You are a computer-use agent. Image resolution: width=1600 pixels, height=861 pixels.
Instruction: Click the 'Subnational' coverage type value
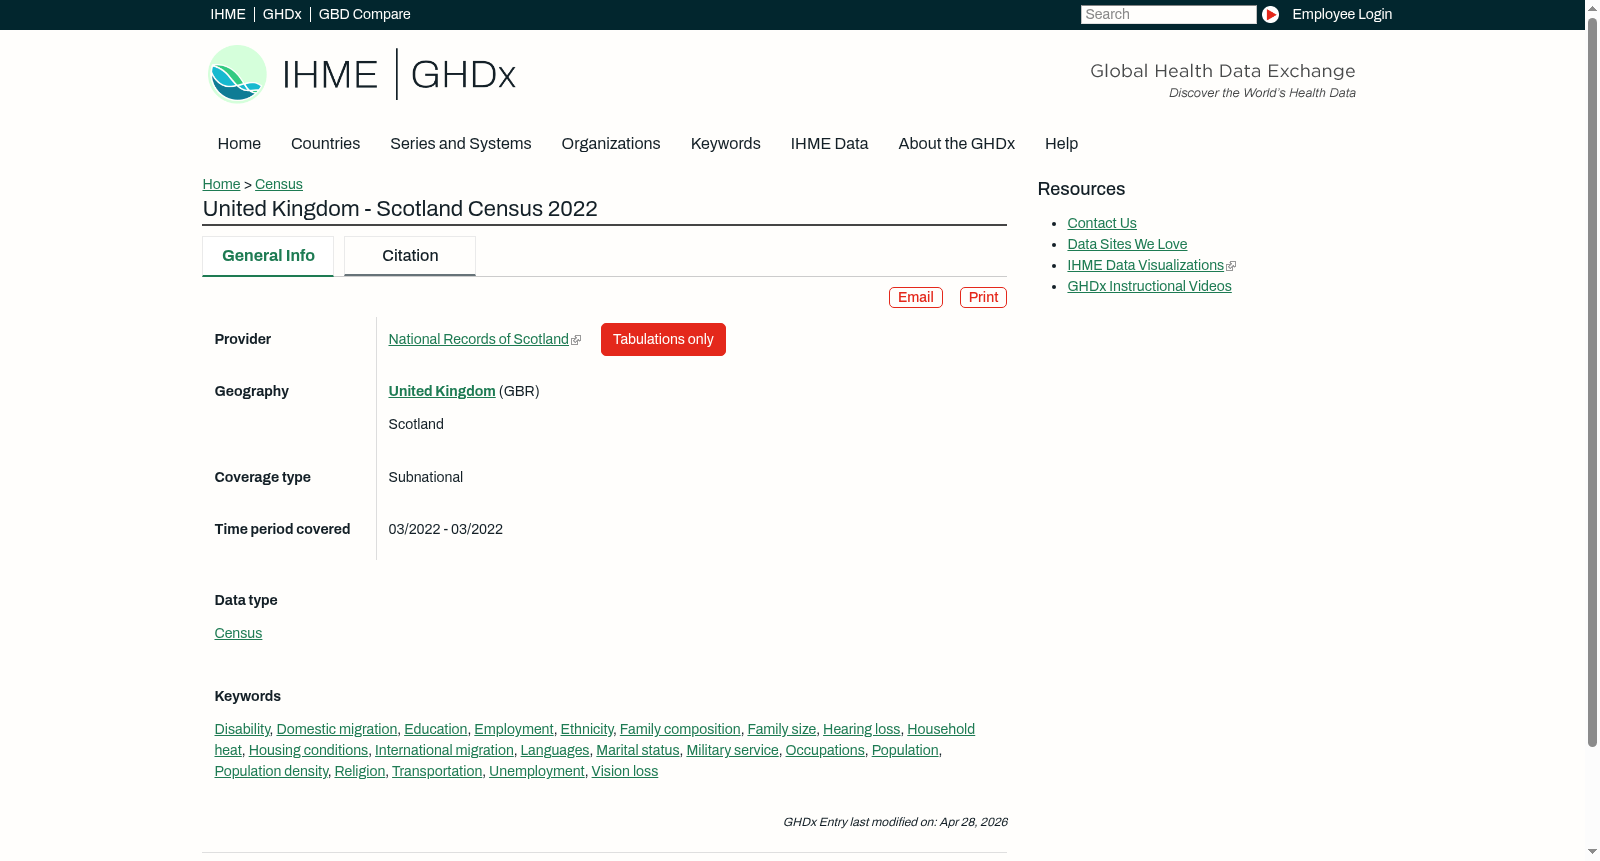[425, 477]
